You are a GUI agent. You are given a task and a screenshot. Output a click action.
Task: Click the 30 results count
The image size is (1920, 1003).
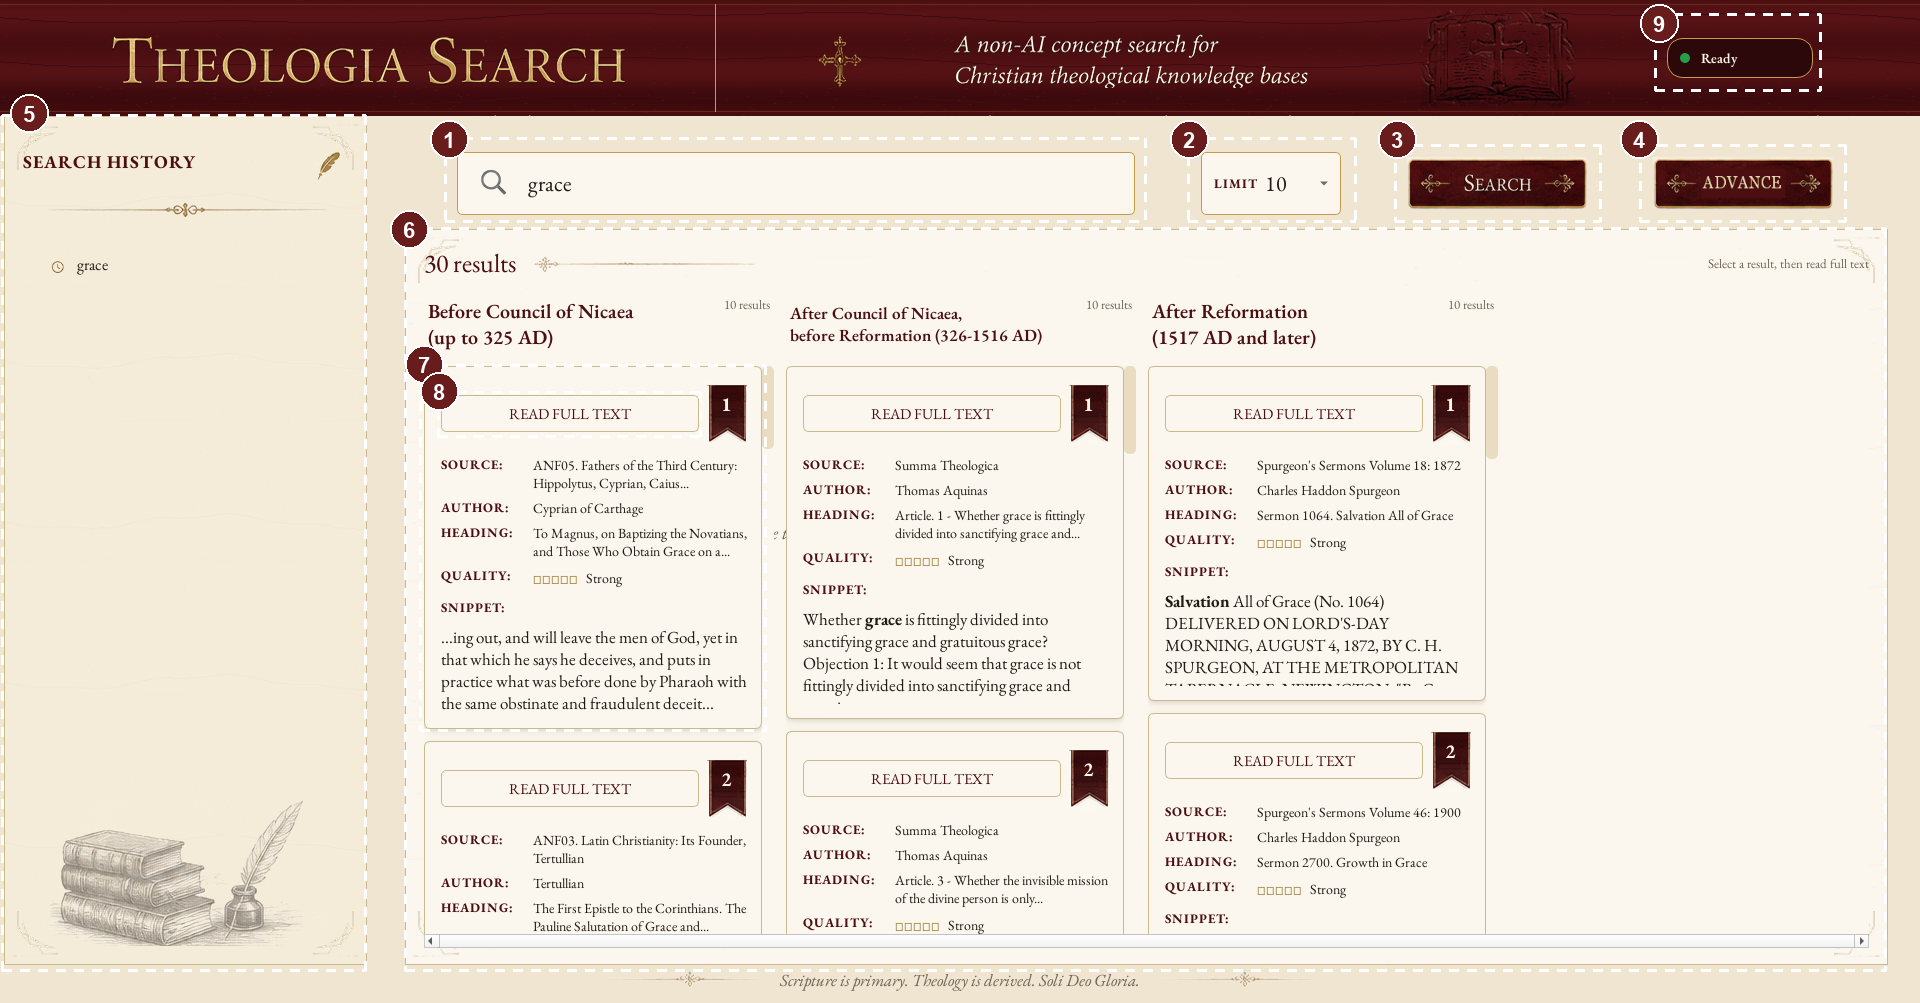470,265
